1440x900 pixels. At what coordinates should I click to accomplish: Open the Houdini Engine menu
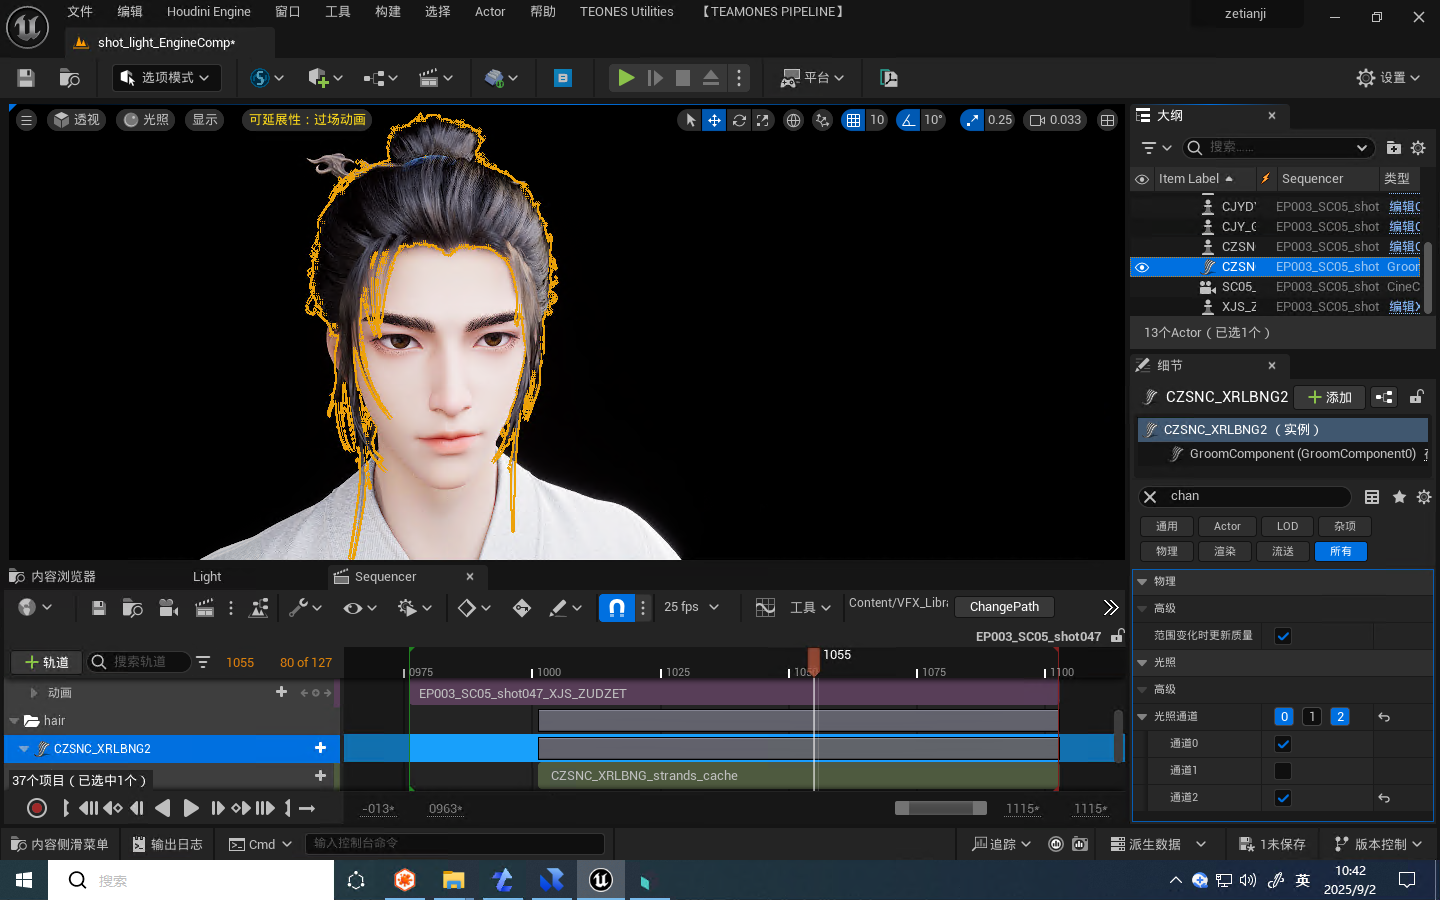point(208,12)
